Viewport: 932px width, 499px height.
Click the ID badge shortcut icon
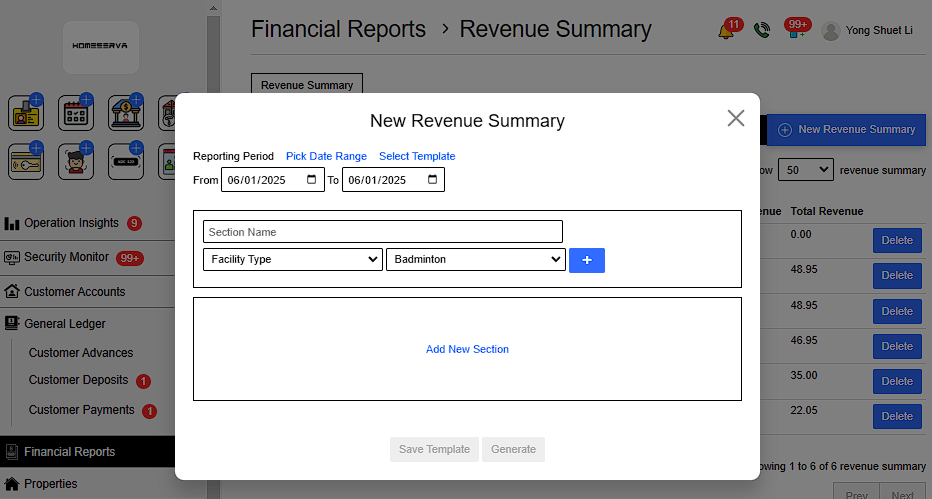26,113
